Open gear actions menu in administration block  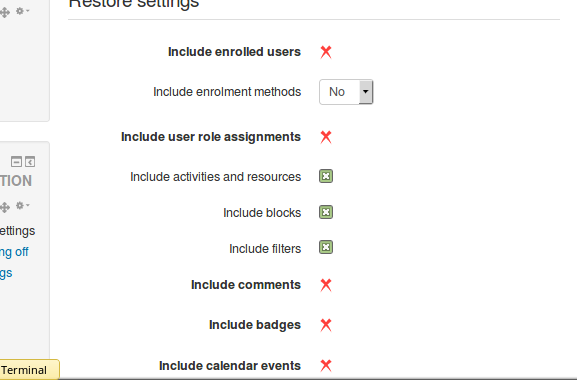tap(22, 205)
